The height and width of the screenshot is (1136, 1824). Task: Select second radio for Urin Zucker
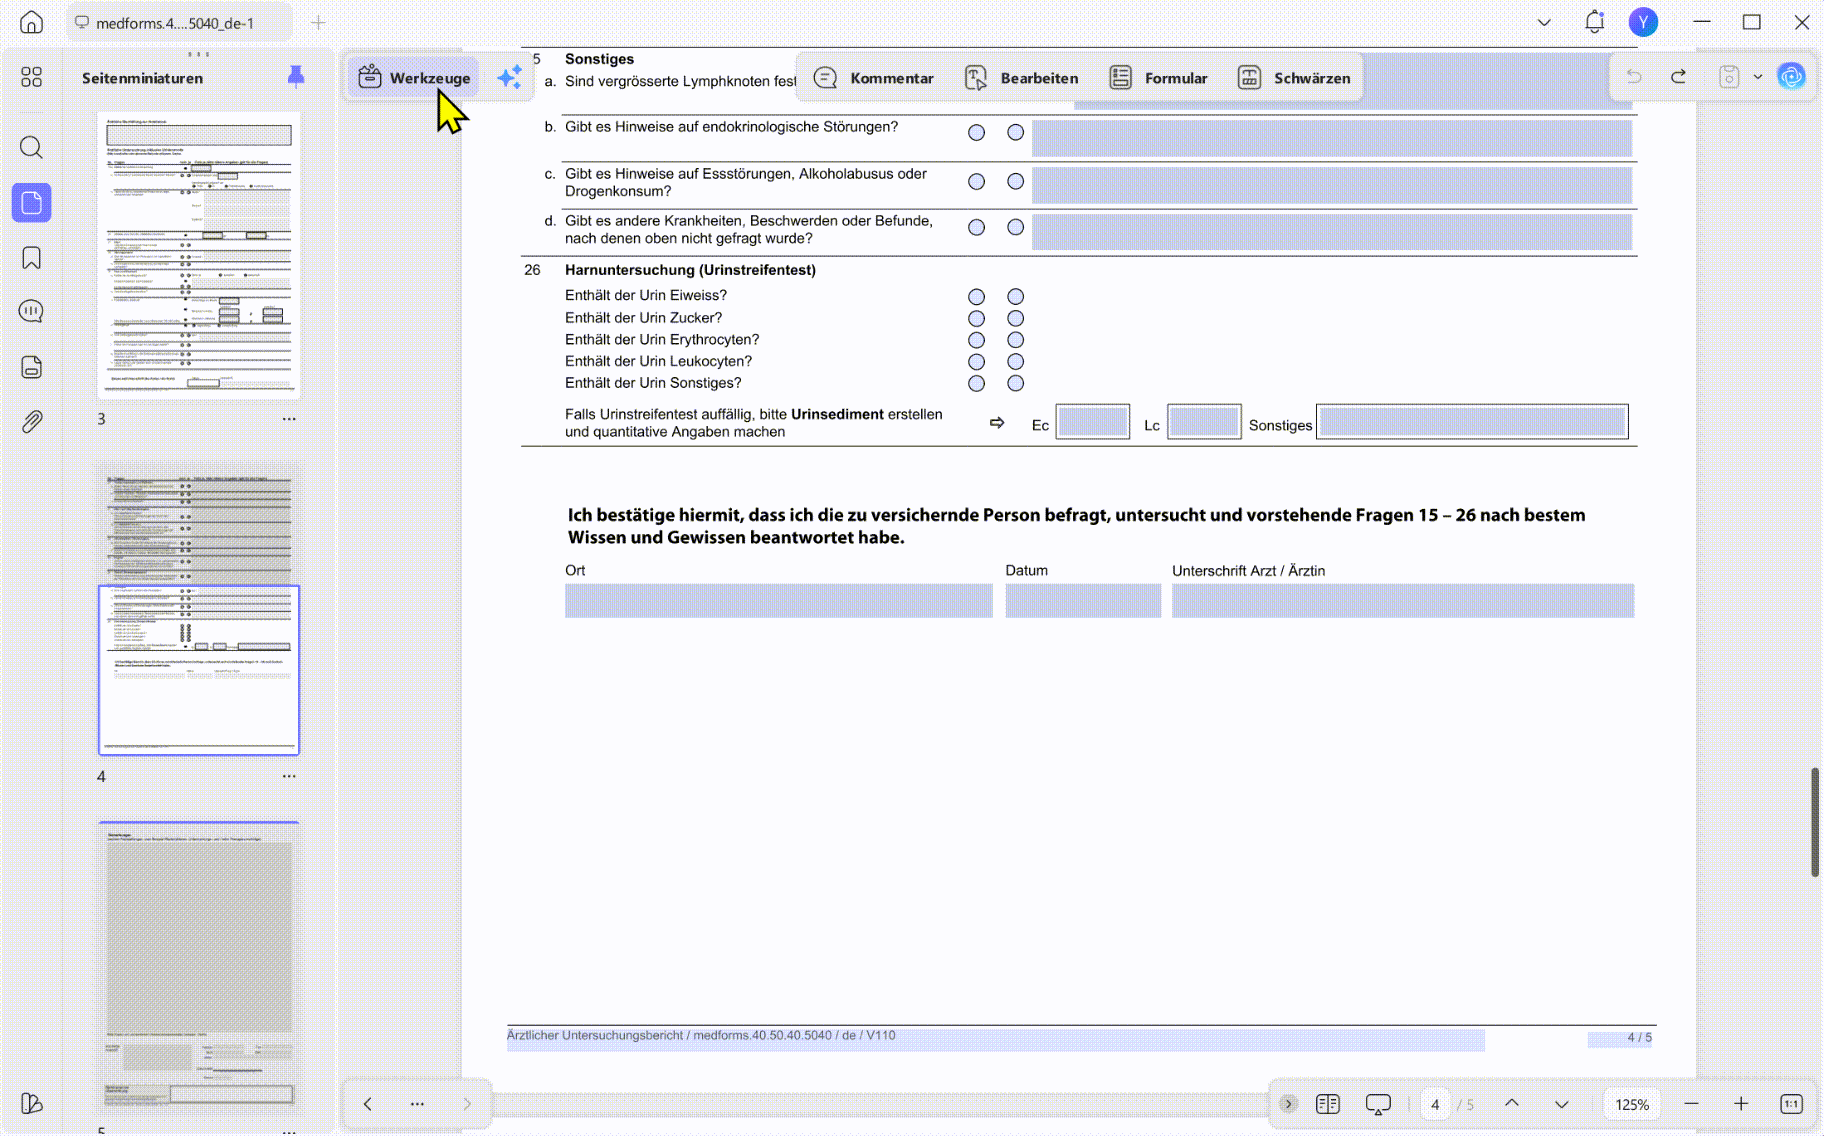pyautogui.click(x=1015, y=319)
